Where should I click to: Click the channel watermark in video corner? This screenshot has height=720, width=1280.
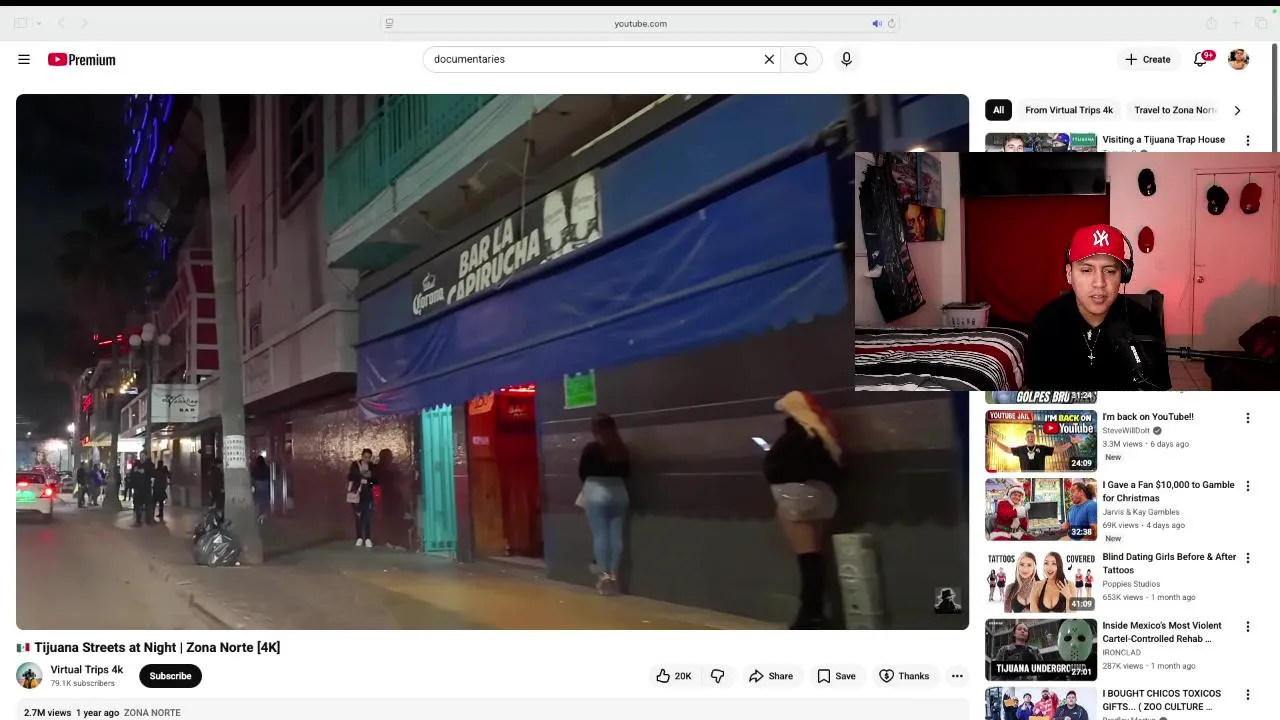[947, 599]
